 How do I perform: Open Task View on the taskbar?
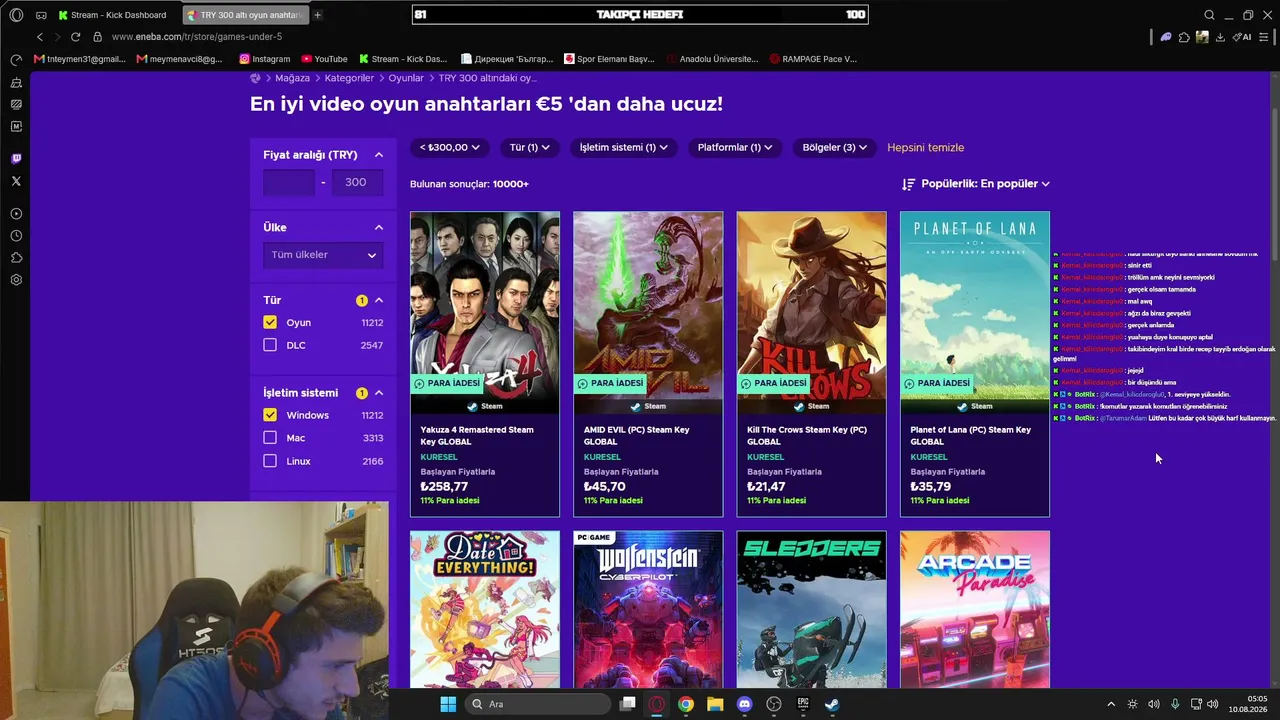(627, 704)
